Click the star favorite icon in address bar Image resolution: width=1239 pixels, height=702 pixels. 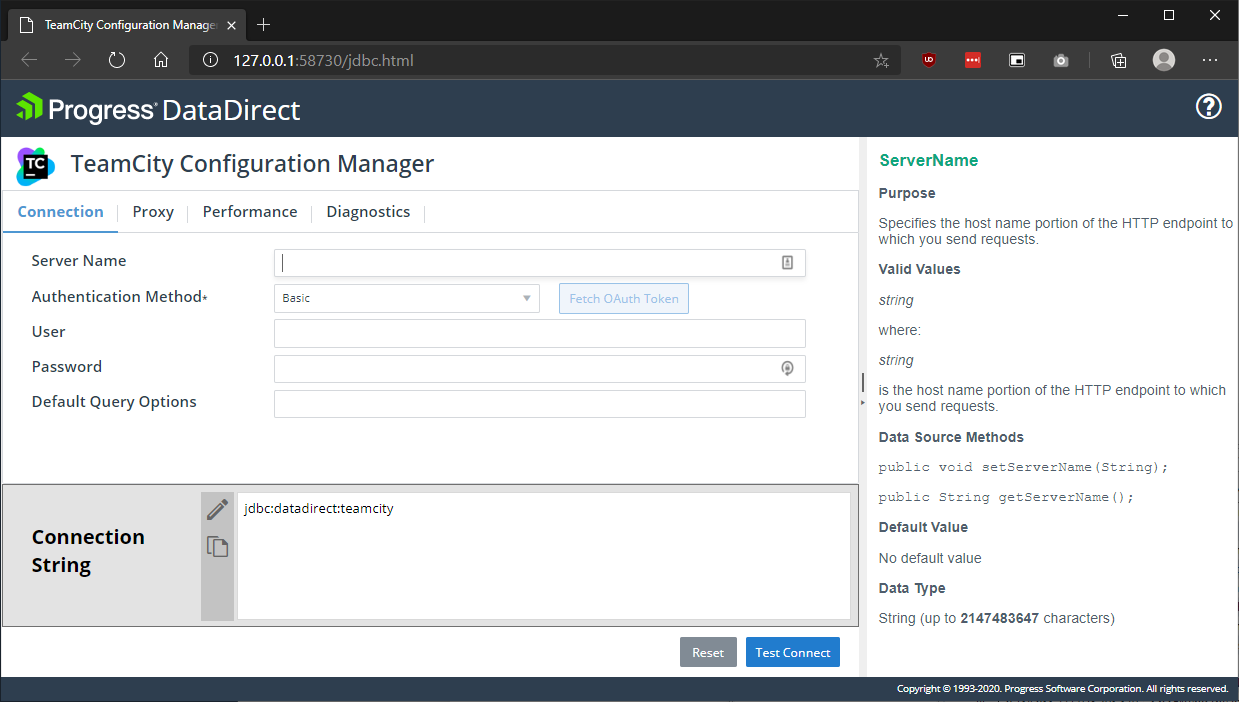tap(880, 61)
